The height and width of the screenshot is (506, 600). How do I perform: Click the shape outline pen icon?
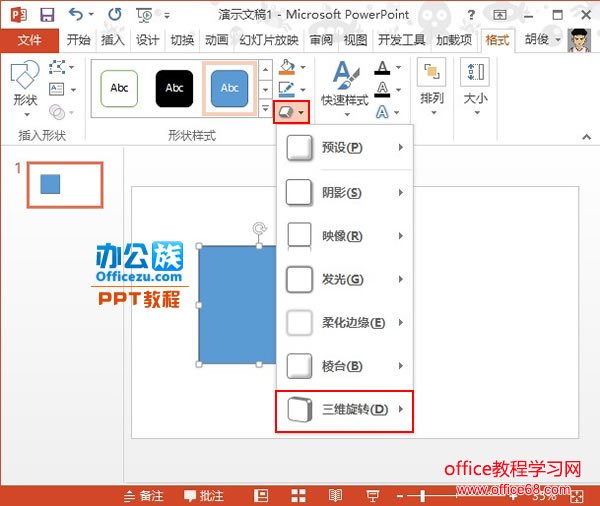pyautogui.click(x=287, y=90)
